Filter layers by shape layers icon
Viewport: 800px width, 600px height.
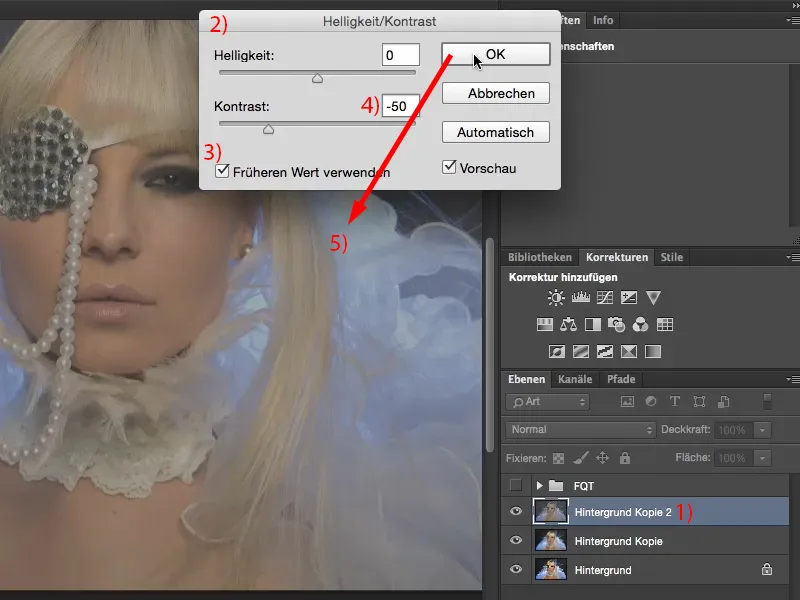(699, 402)
